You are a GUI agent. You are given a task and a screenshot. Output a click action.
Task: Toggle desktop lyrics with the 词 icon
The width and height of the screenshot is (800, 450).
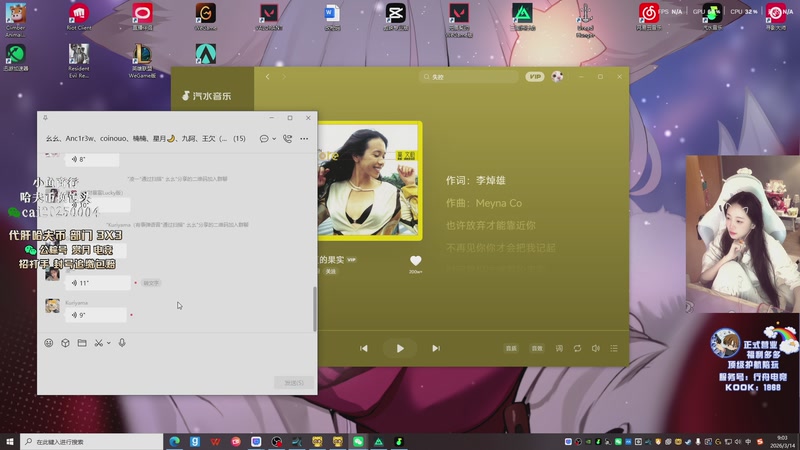(x=559, y=348)
